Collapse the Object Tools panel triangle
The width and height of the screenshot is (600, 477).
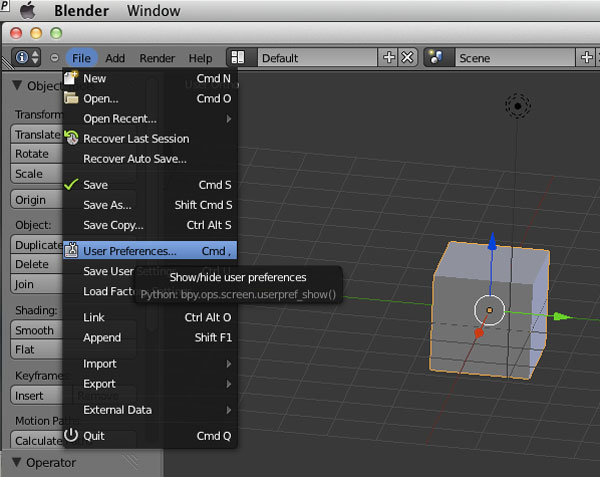pos(17,85)
